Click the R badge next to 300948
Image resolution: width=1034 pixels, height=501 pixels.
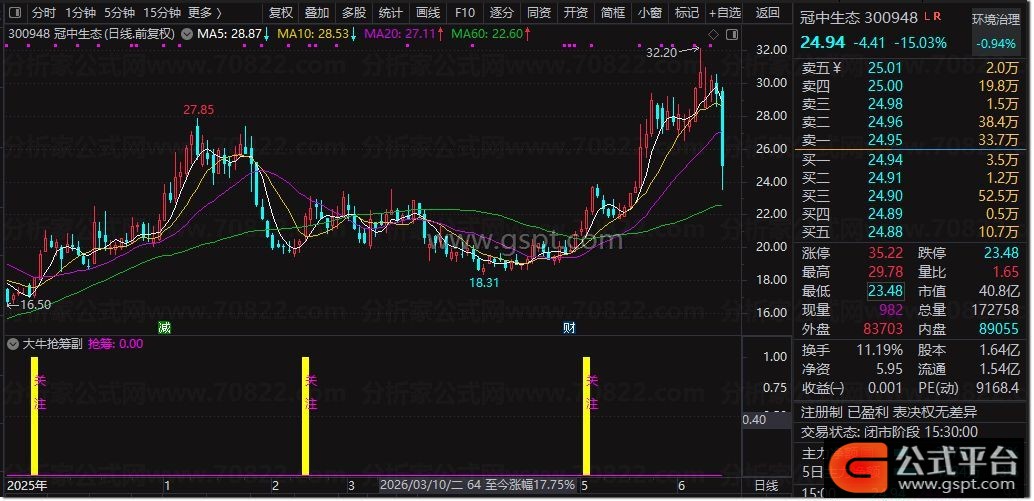coord(937,16)
